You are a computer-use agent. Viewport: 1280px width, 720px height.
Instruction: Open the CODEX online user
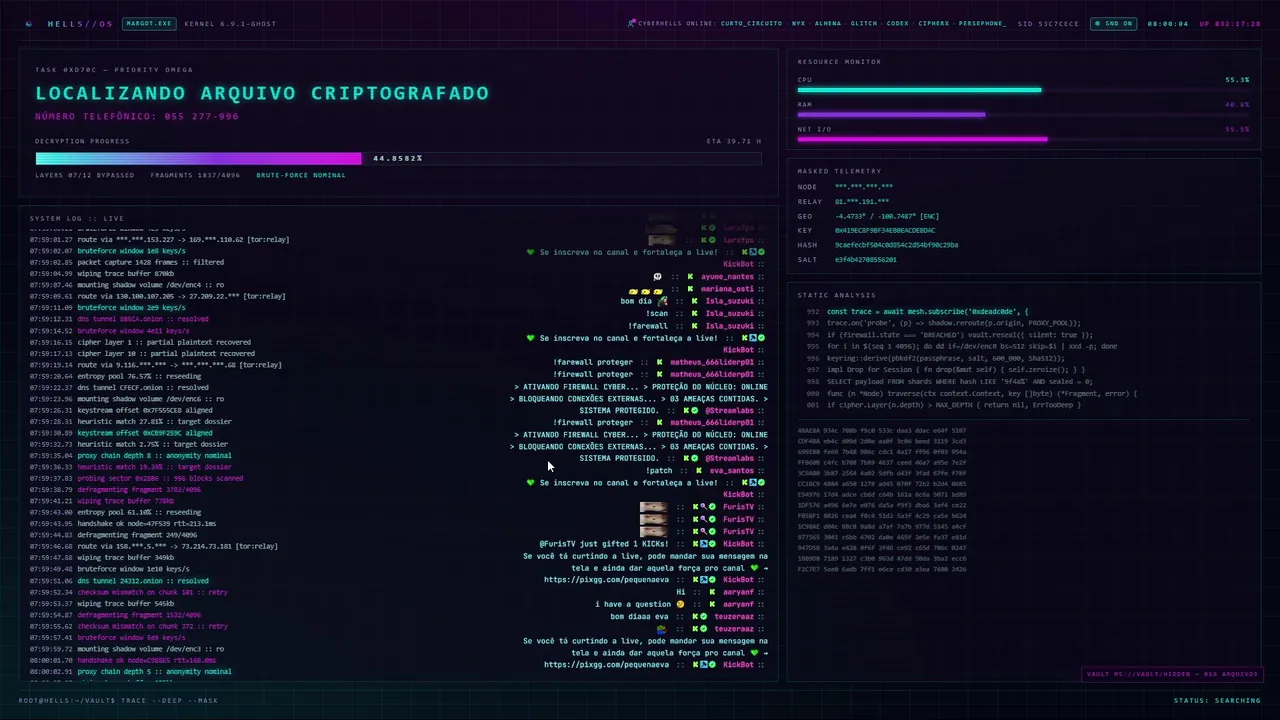pyautogui.click(x=898, y=23)
